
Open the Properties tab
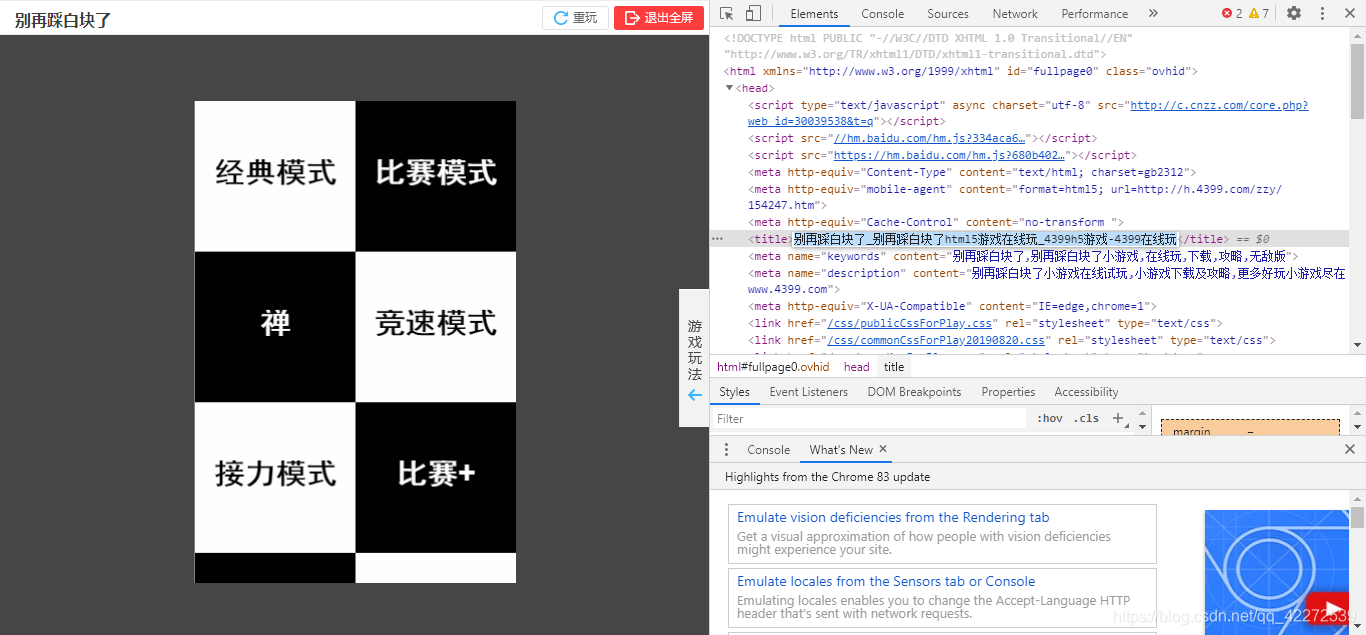[x=1008, y=392]
